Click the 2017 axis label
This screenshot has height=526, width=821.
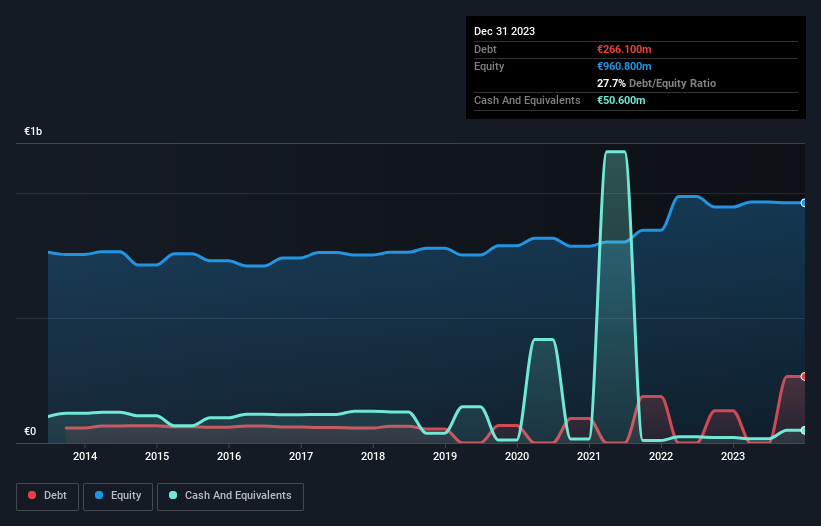coord(301,456)
